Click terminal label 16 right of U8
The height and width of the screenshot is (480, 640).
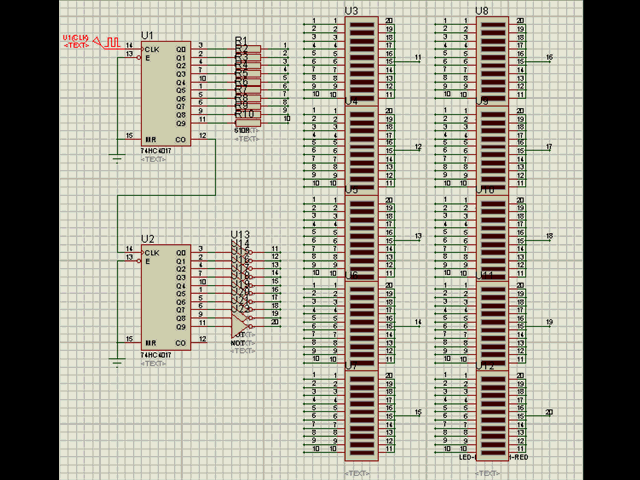click(549, 58)
